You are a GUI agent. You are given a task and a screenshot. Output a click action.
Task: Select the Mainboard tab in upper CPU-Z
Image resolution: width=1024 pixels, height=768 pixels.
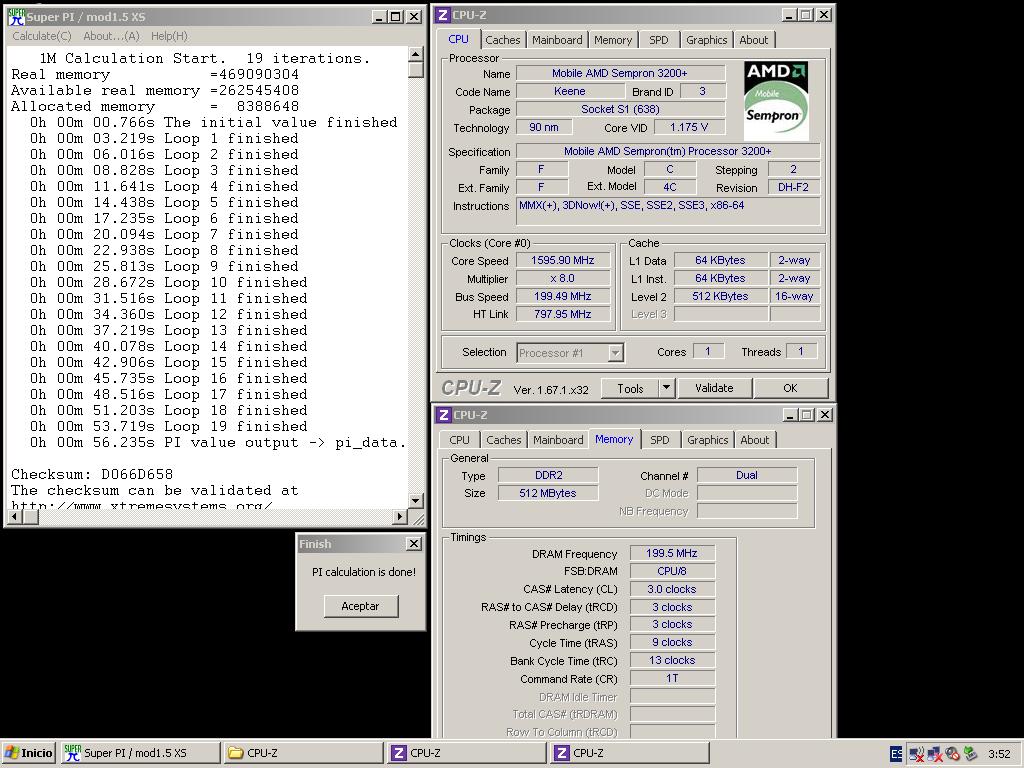557,40
